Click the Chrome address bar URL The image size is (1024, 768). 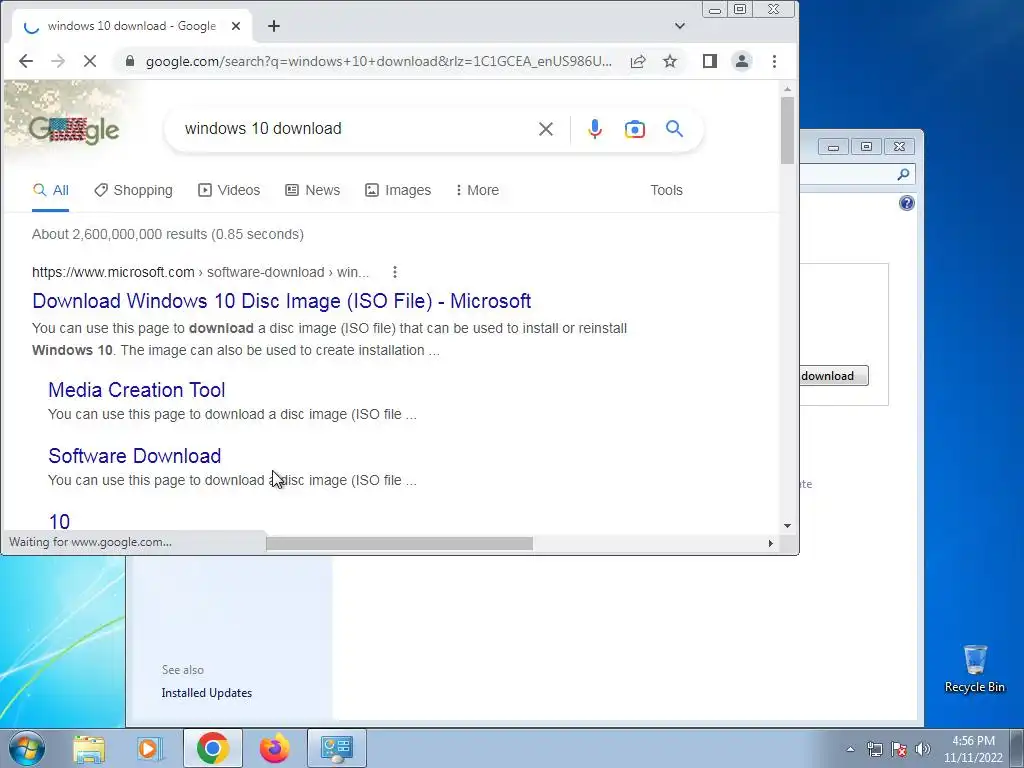[379, 61]
